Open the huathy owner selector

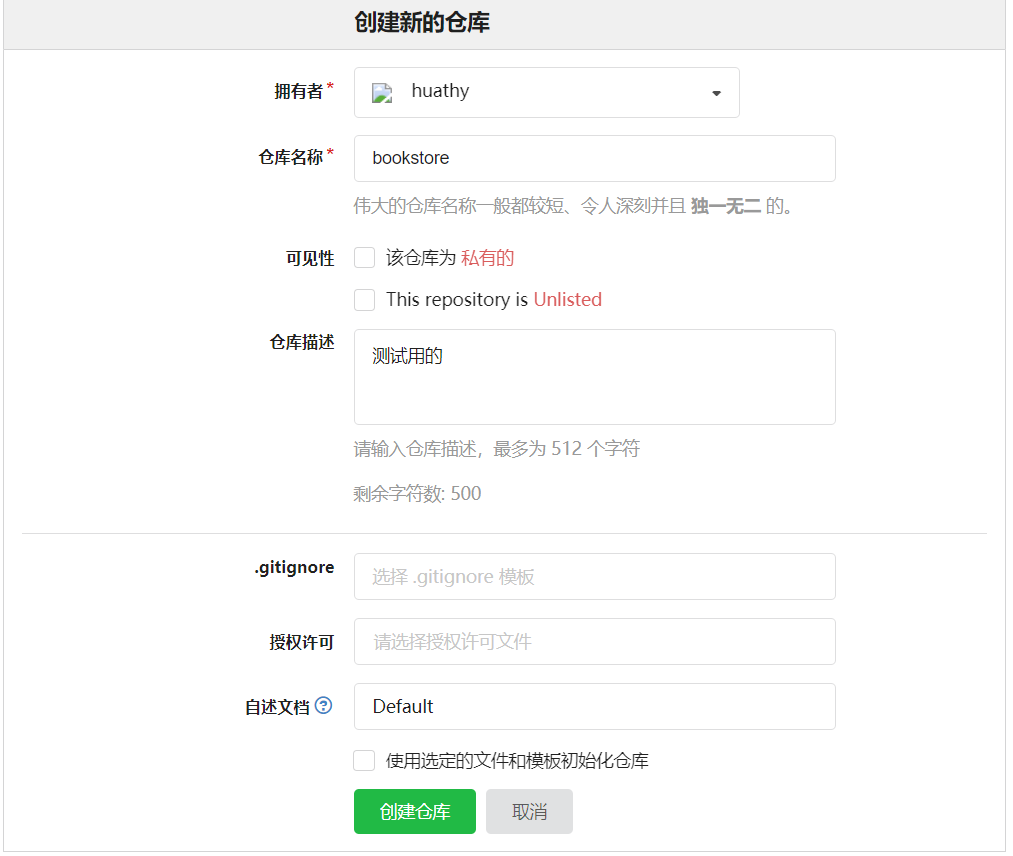(x=547, y=92)
